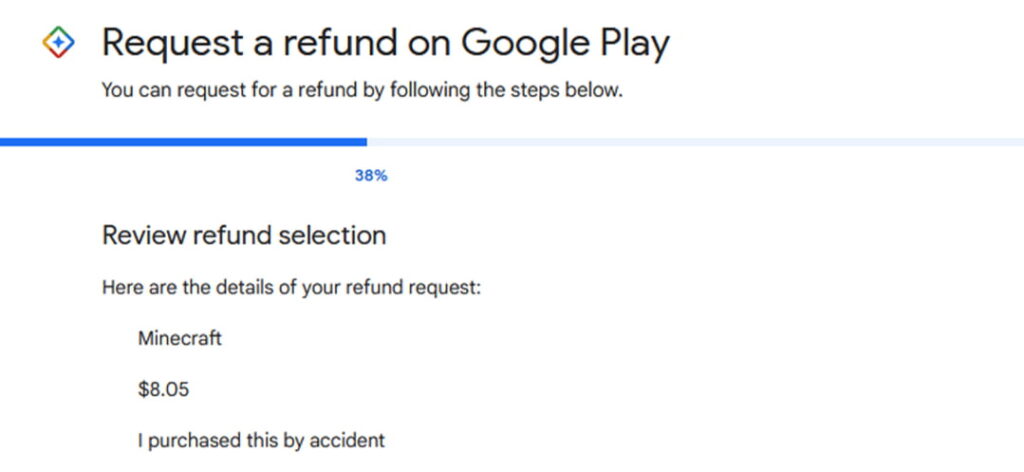Click "Here are the details of your refund request"
Screen dimensions: 1024x472
(x=292, y=288)
